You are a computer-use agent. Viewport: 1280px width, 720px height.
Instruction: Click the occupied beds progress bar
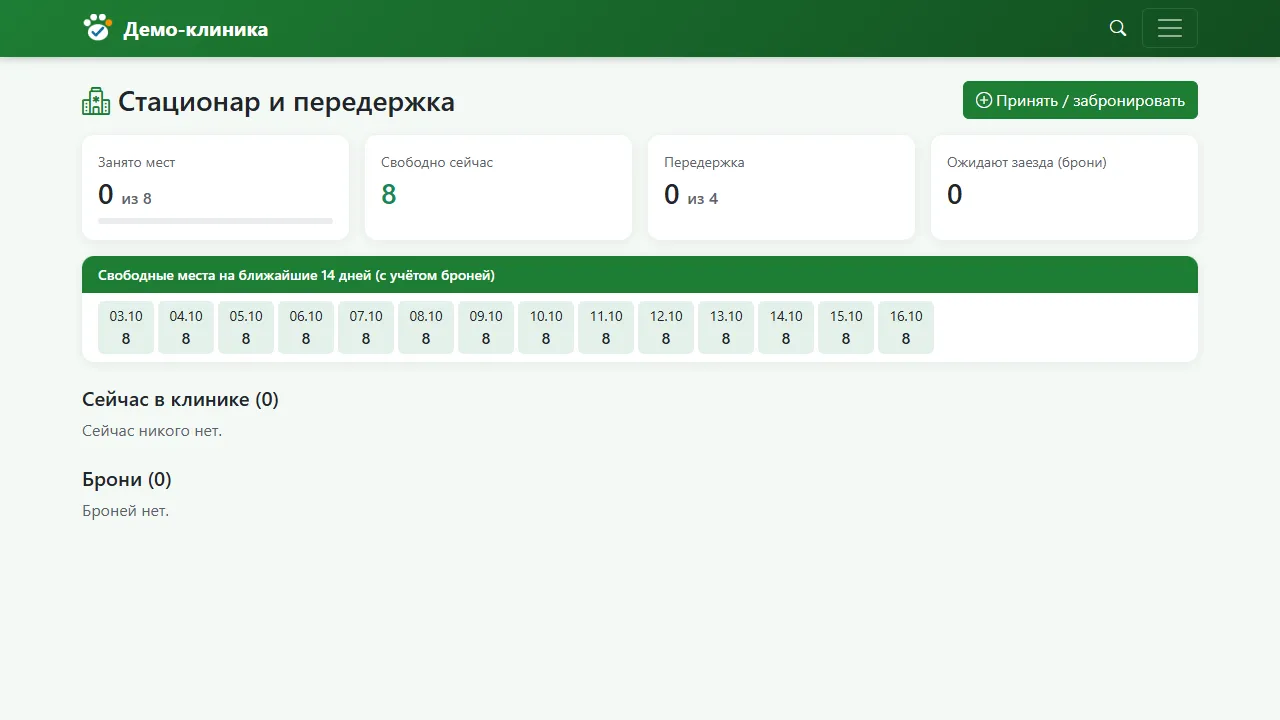(215, 221)
